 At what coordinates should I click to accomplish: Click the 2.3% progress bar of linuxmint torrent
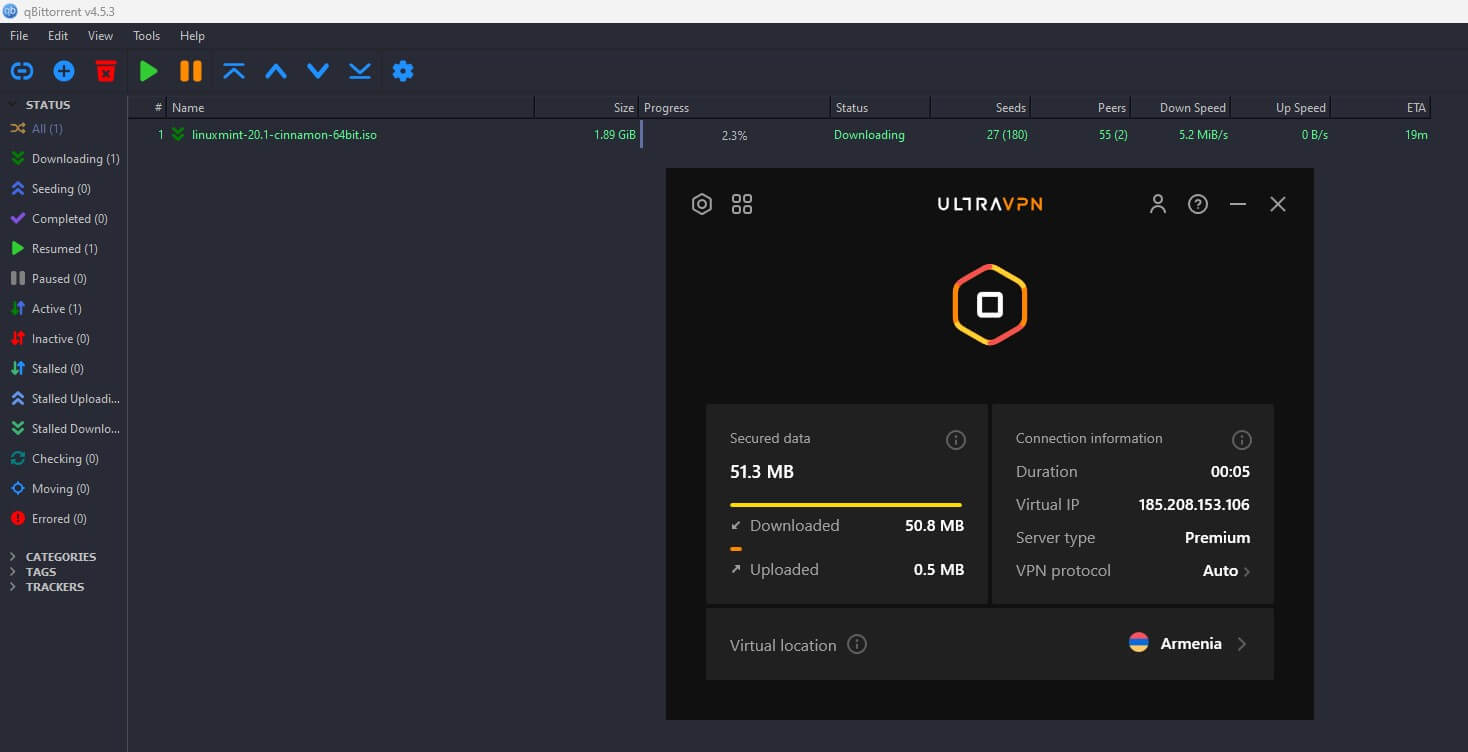click(735, 135)
